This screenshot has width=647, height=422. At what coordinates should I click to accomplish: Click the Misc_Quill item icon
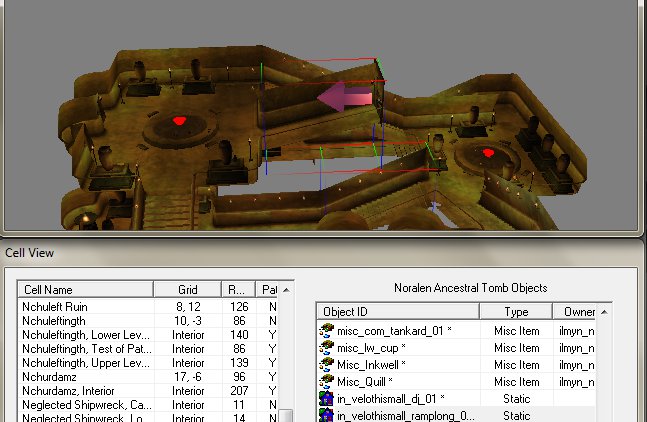tap(326, 381)
